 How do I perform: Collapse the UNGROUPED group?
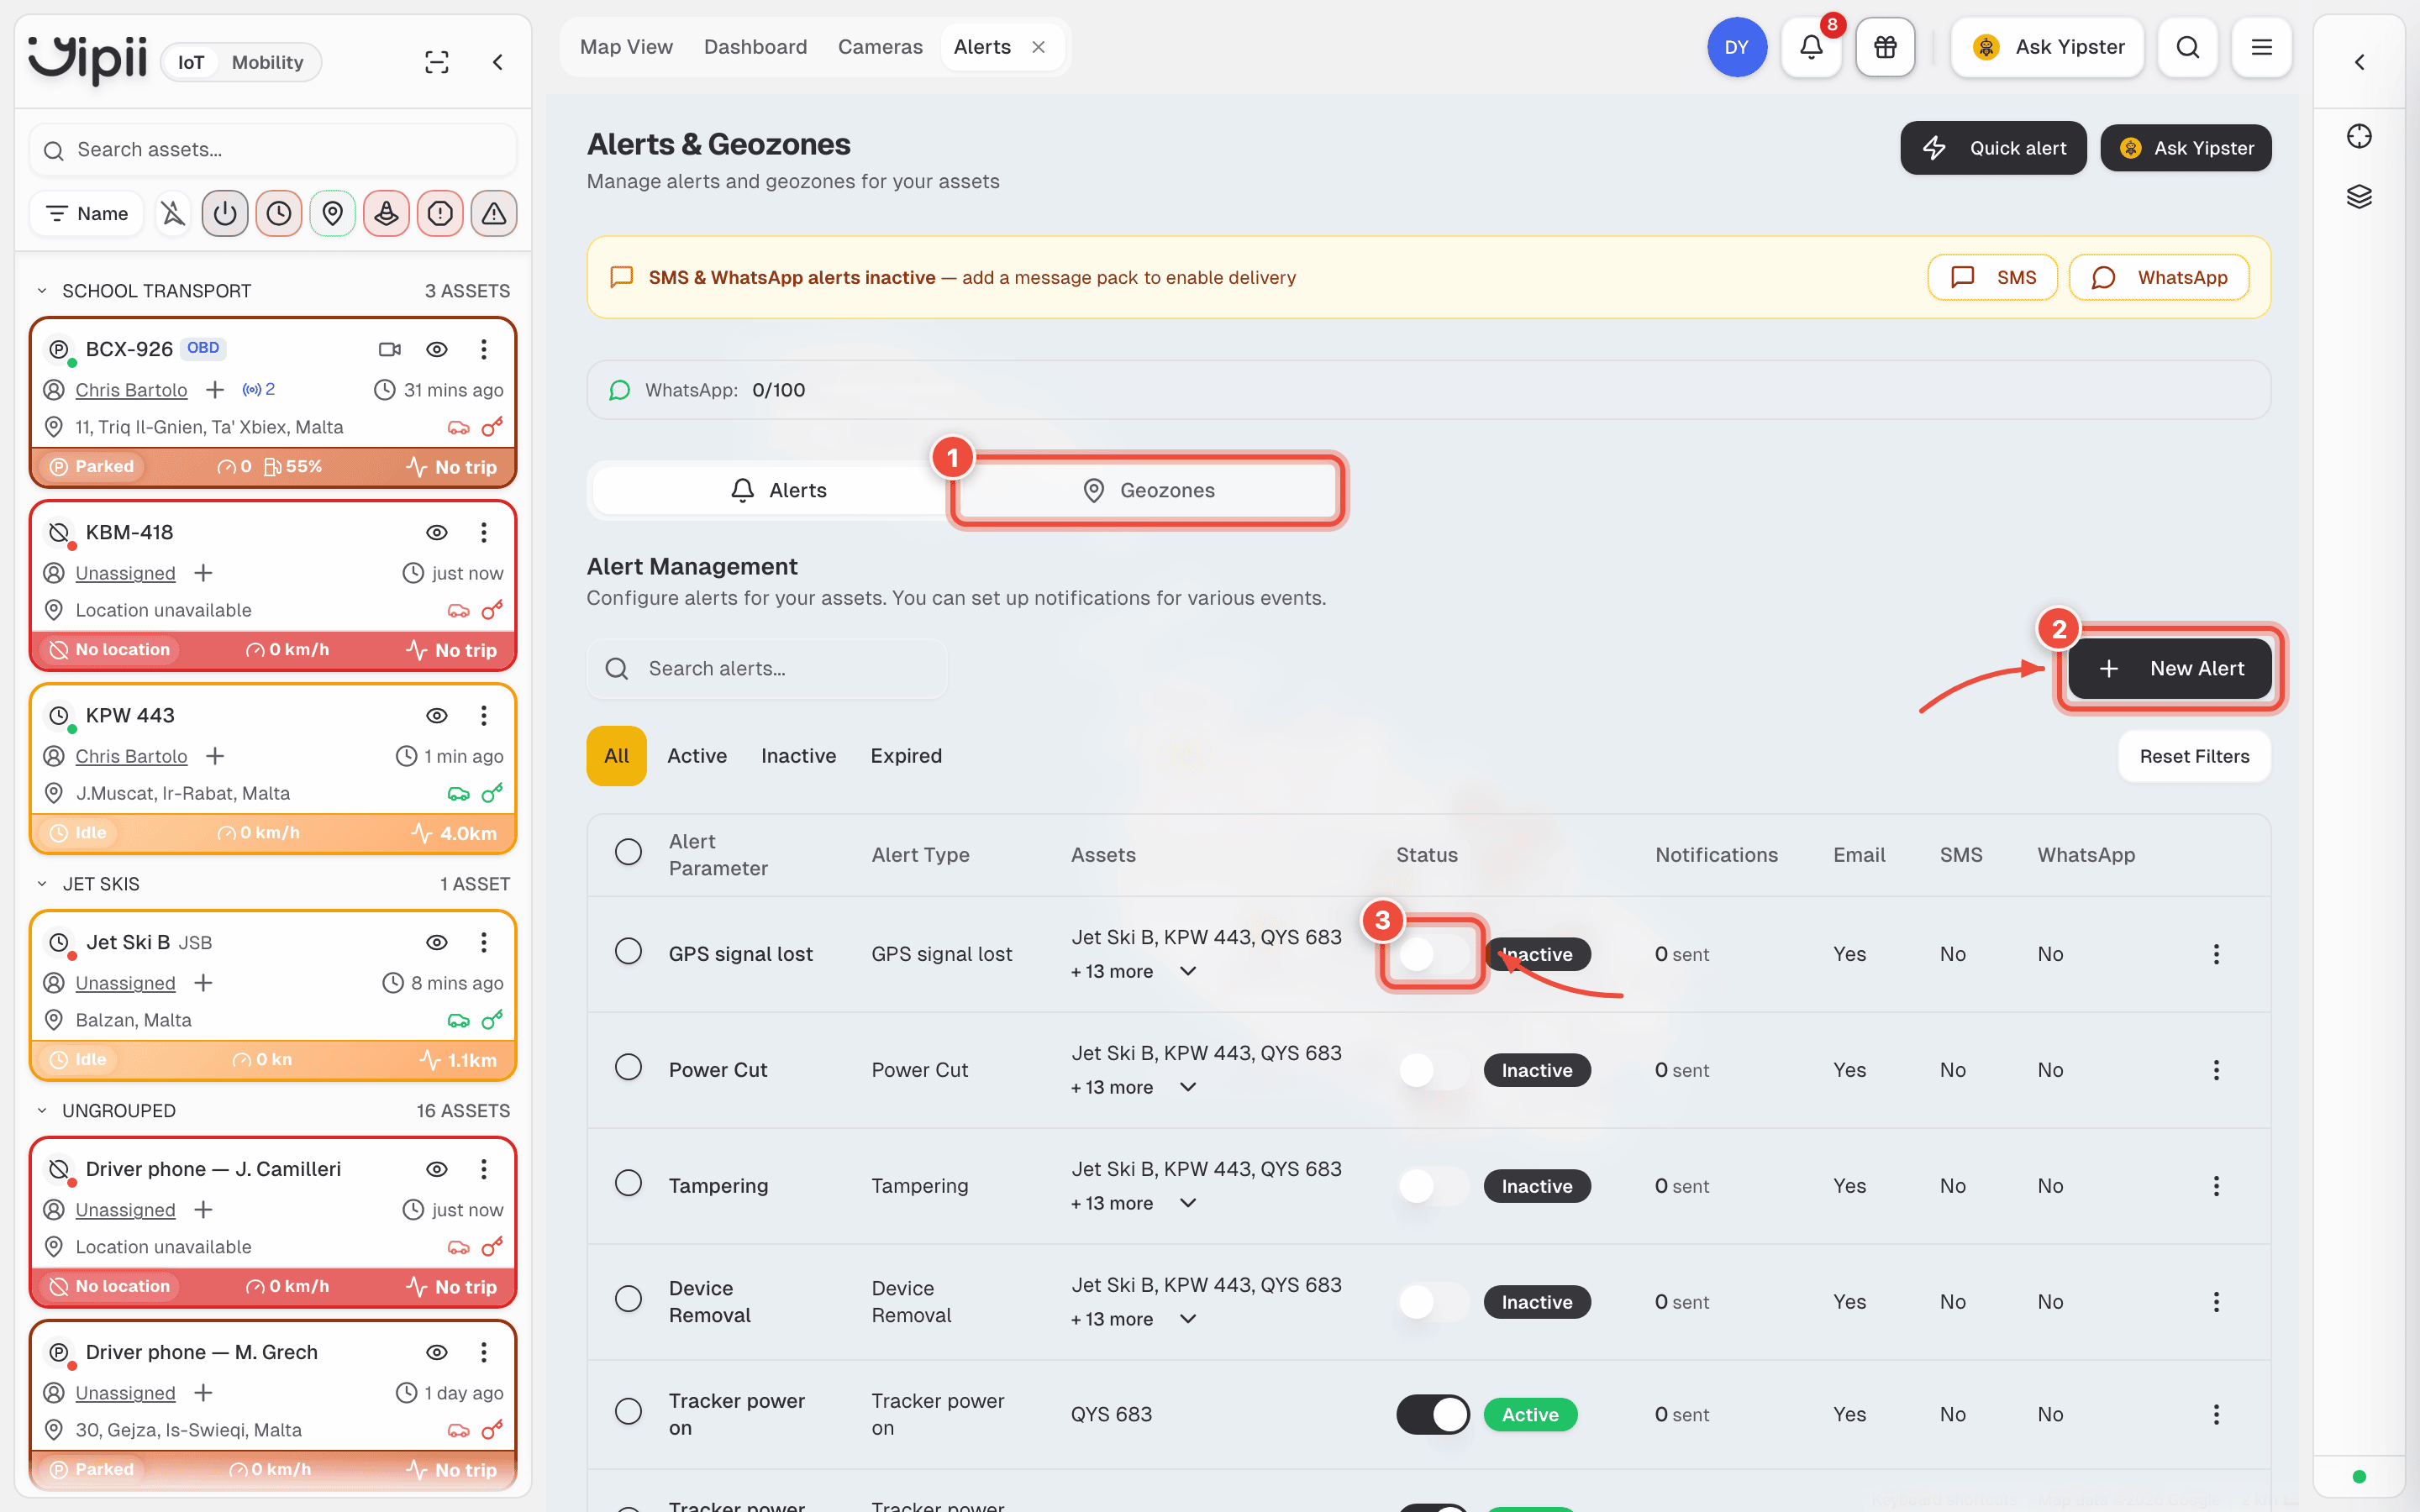coord(42,1111)
